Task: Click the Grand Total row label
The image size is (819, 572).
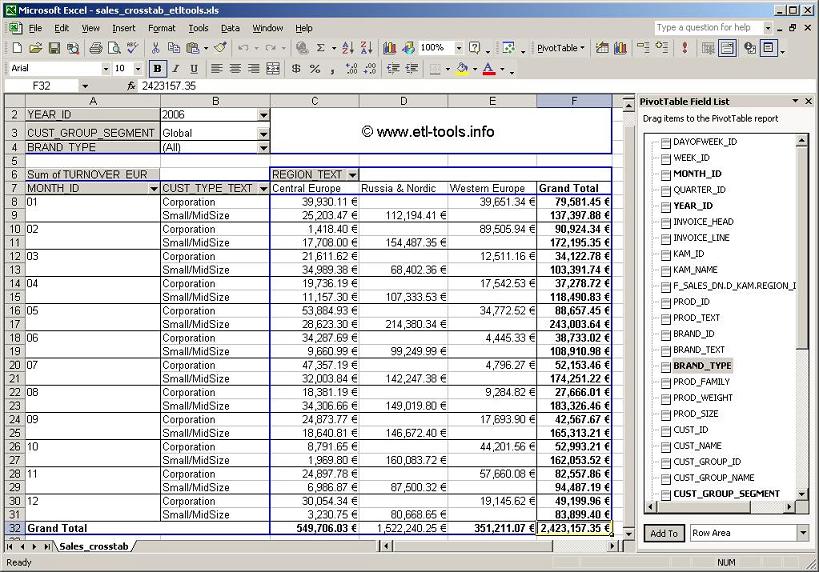Action: coord(57,528)
